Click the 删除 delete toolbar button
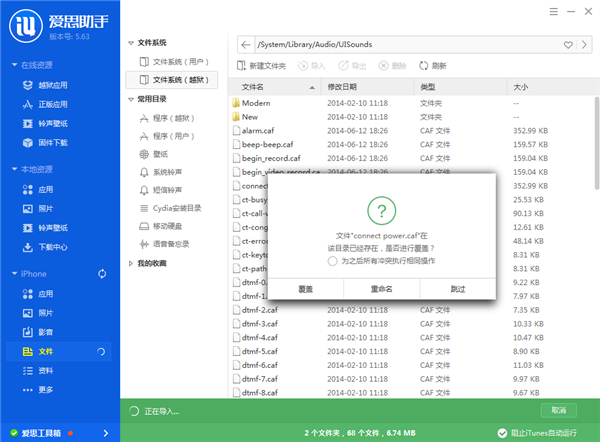Viewport: 600px width, 442px height. (x=392, y=66)
